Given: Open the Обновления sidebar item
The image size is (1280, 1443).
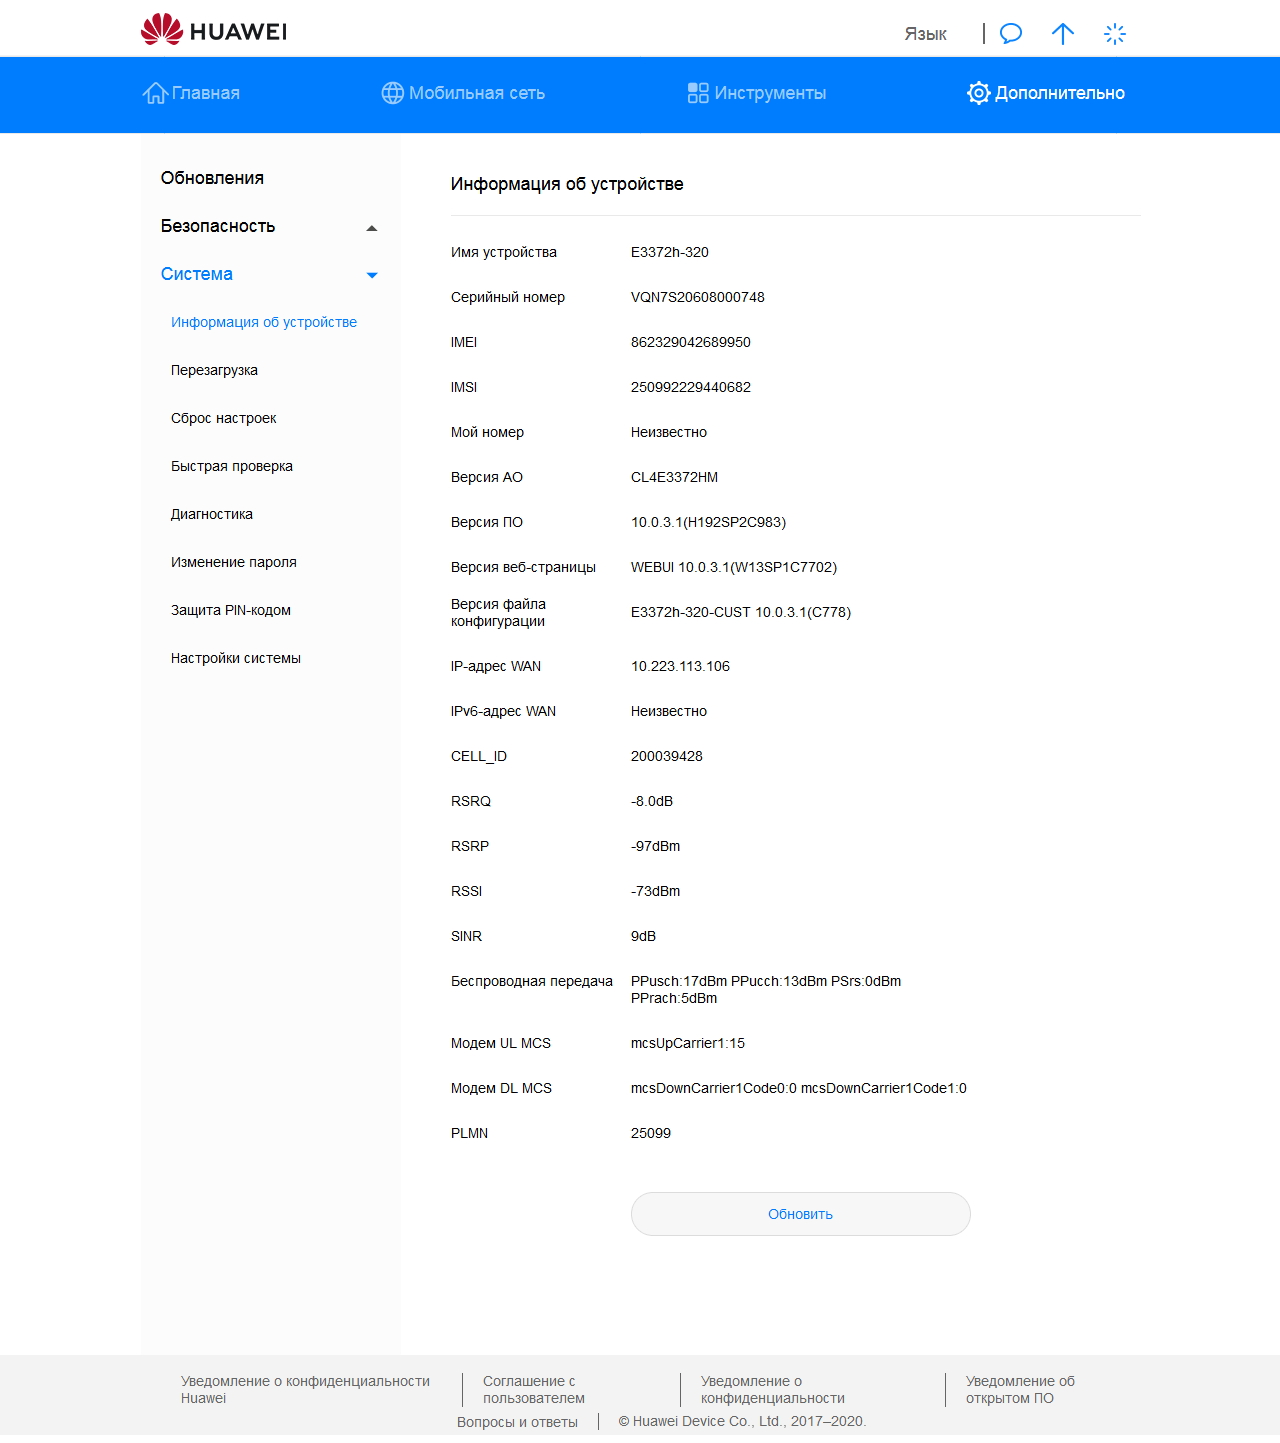Looking at the screenshot, I should click(x=212, y=178).
